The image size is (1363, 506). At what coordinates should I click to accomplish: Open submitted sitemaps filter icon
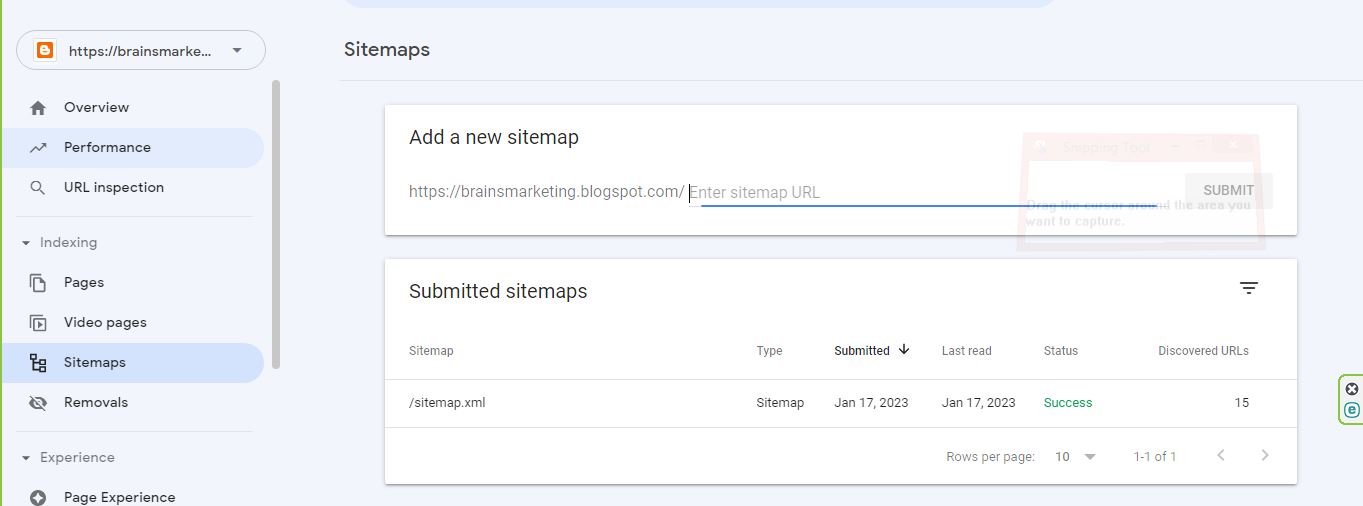coord(1248,288)
